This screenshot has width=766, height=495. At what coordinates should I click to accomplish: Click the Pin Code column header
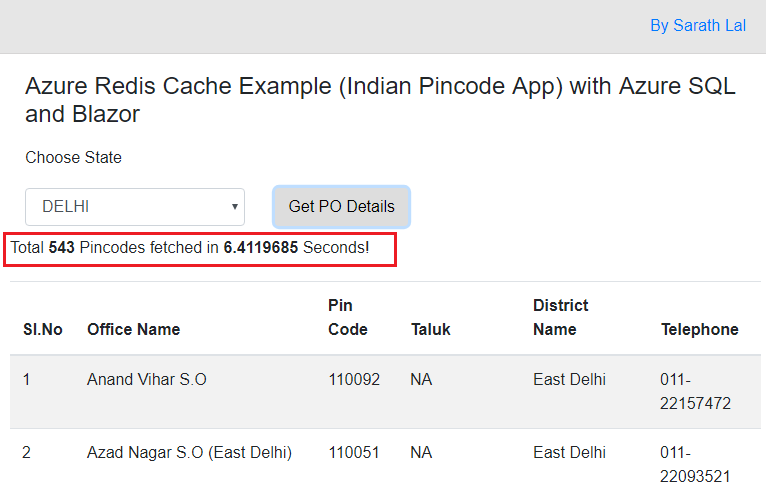point(348,317)
